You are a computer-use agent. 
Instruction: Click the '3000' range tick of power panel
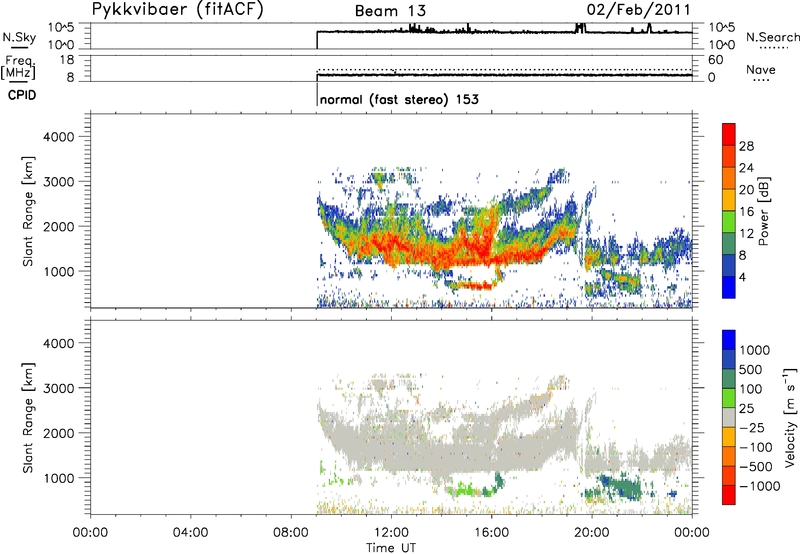58,182
